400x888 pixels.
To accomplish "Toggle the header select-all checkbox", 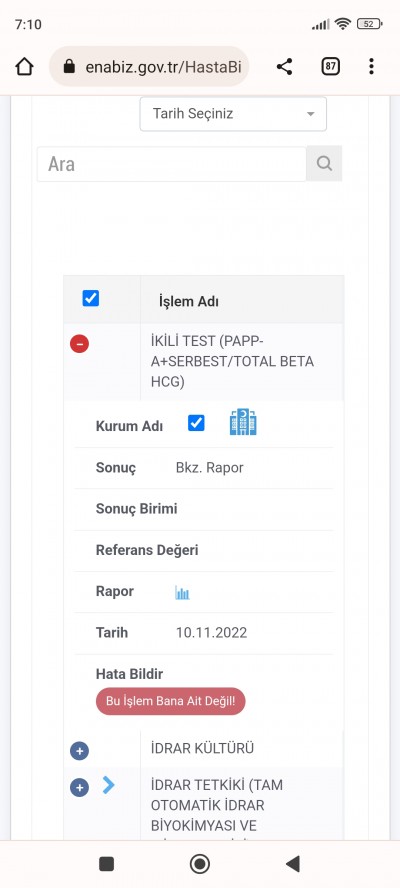I will tap(91, 298).
